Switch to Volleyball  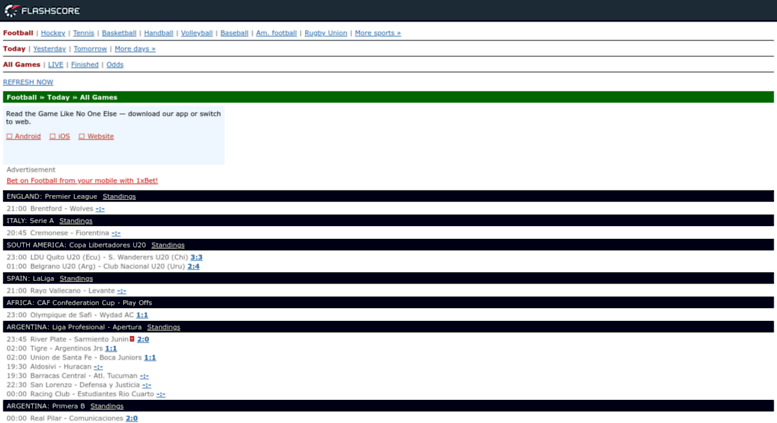click(197, 33)
